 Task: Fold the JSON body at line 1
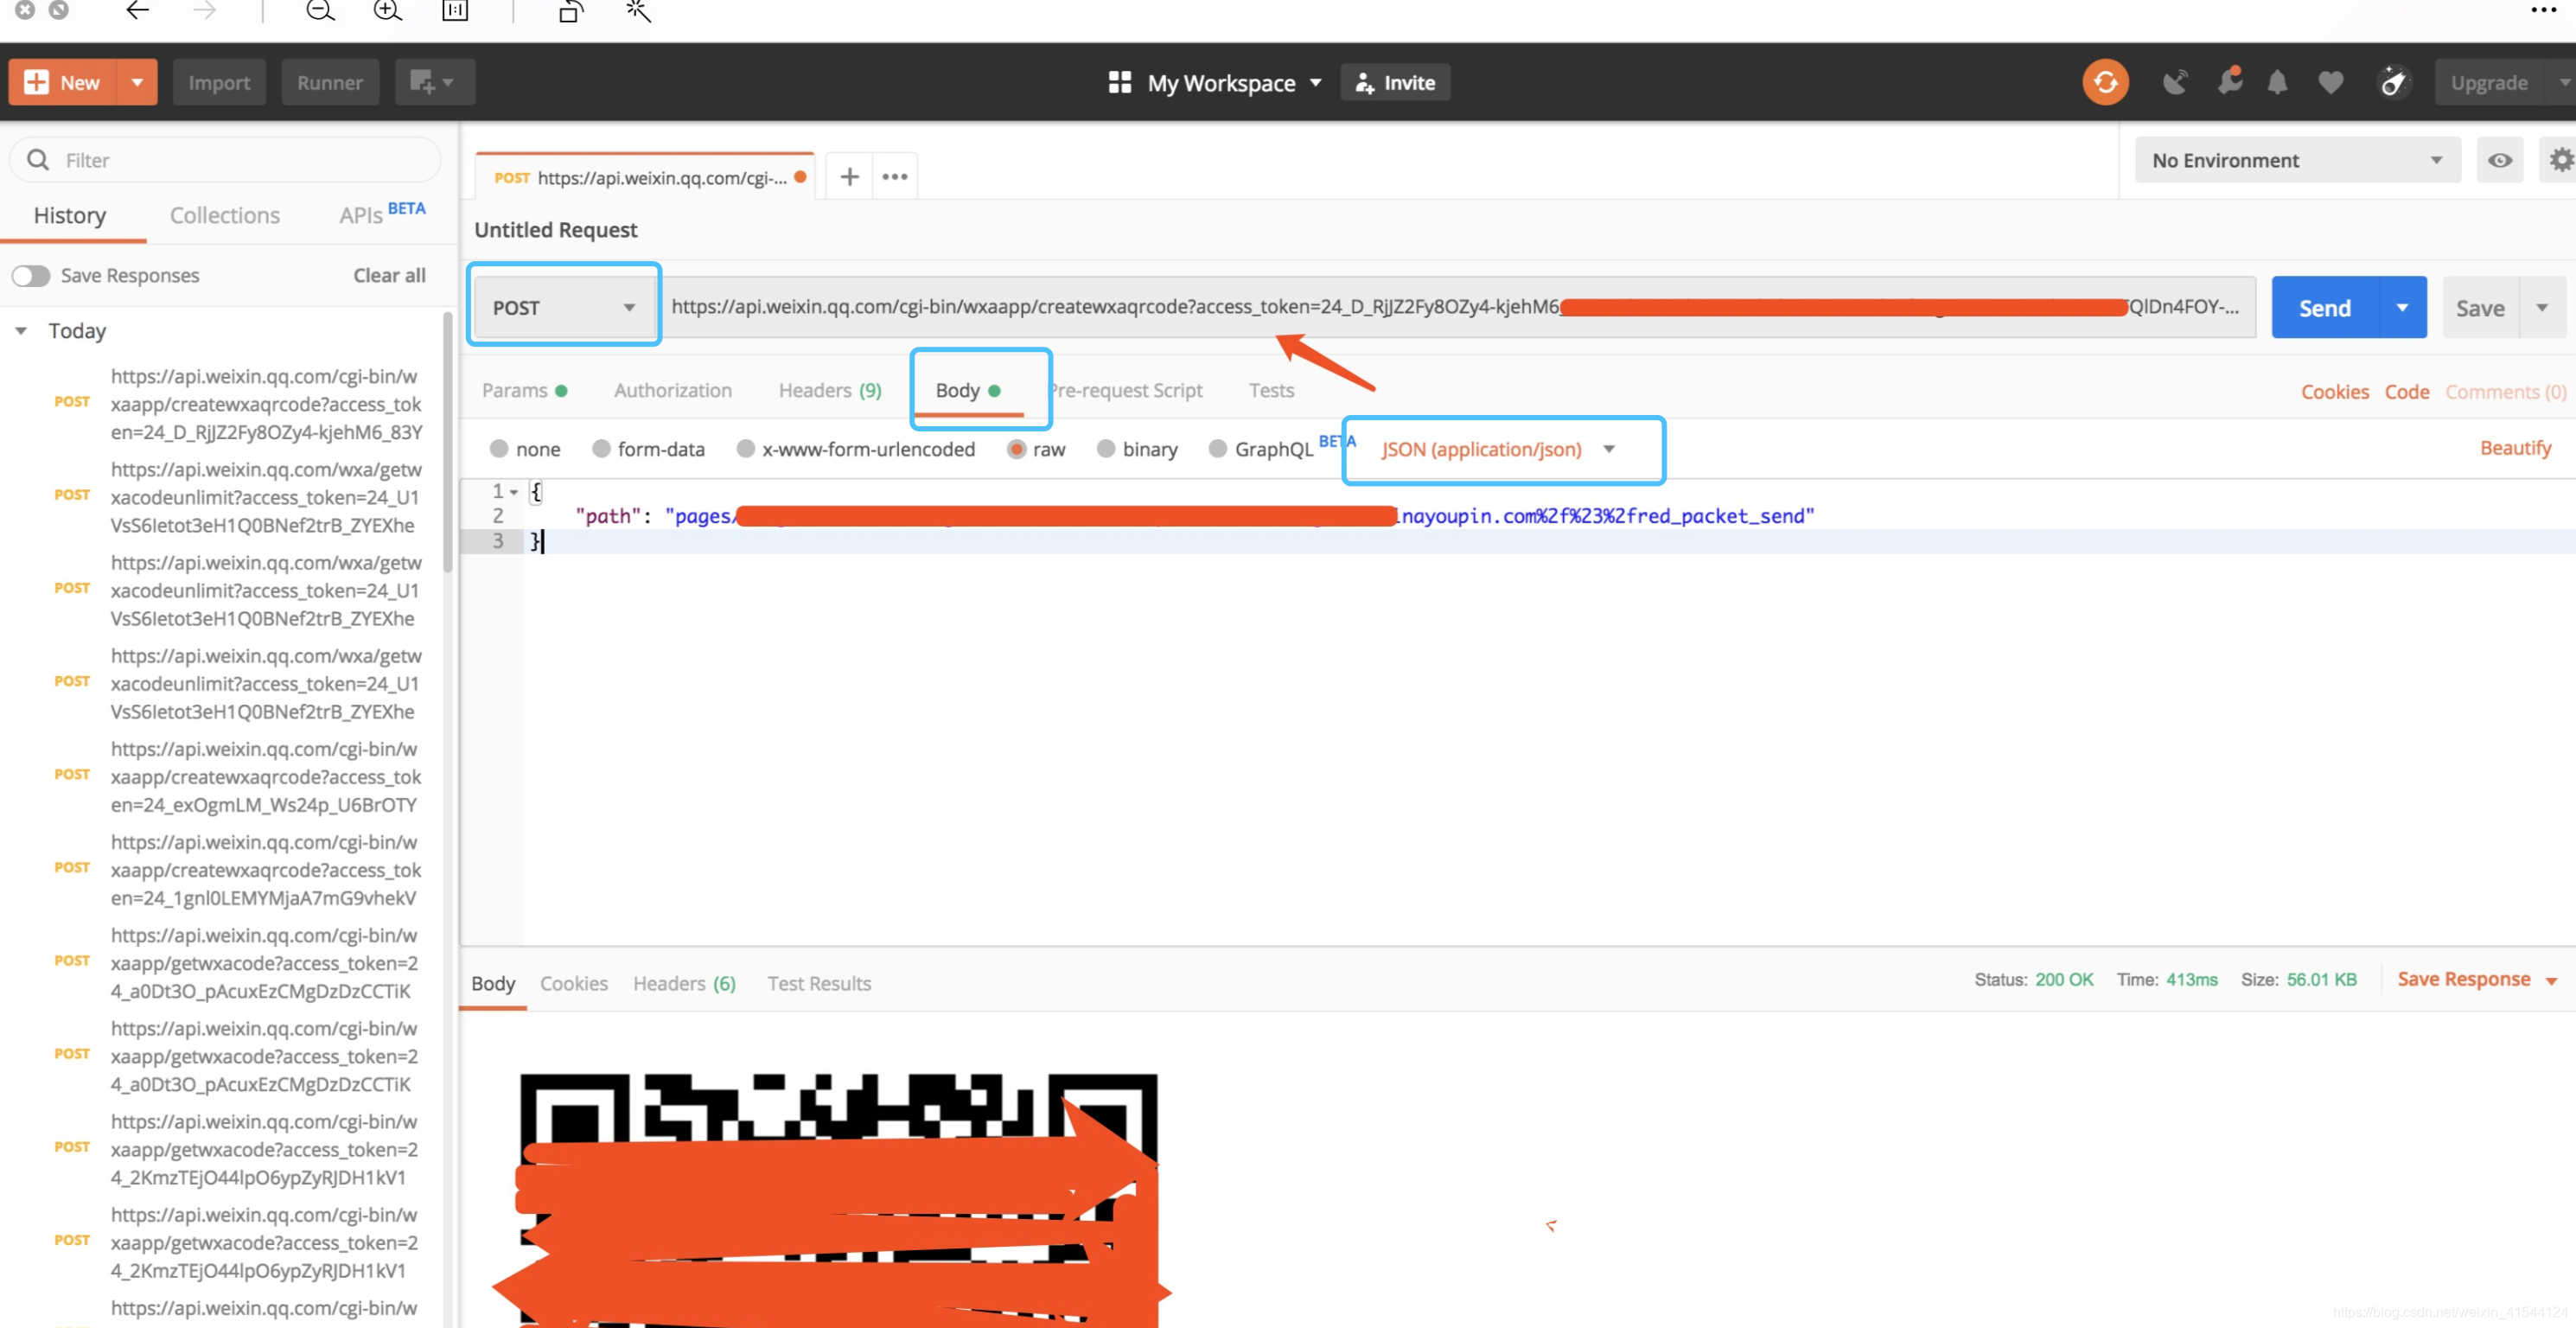[x=514, y=491]
